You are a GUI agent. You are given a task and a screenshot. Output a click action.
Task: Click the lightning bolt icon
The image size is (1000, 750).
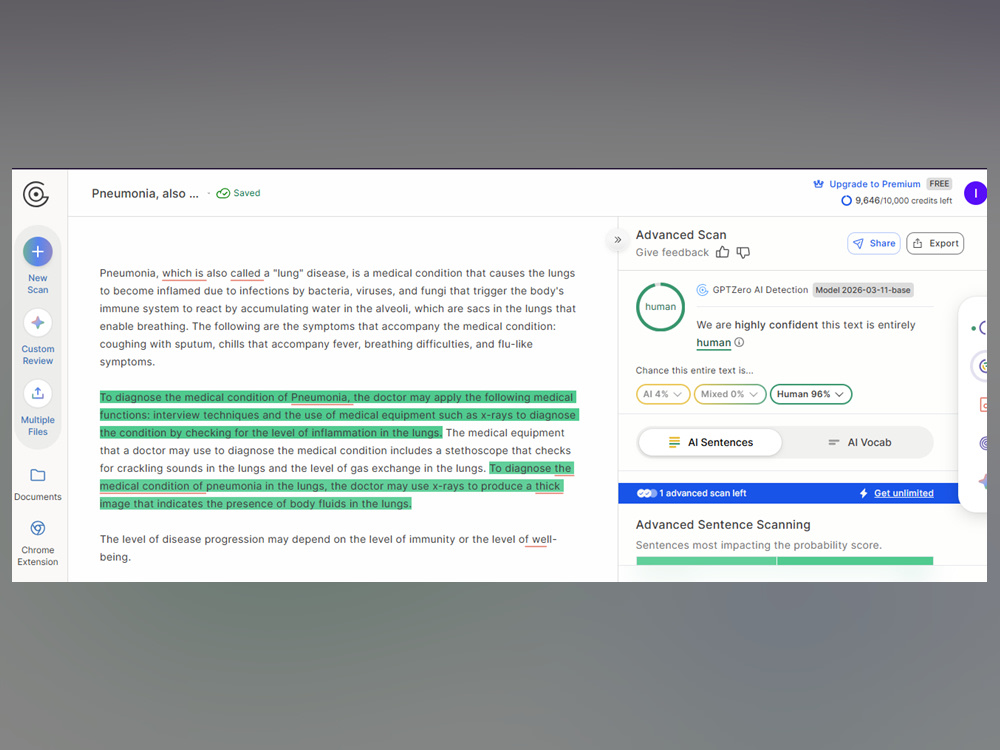click(x=864, y=493)
